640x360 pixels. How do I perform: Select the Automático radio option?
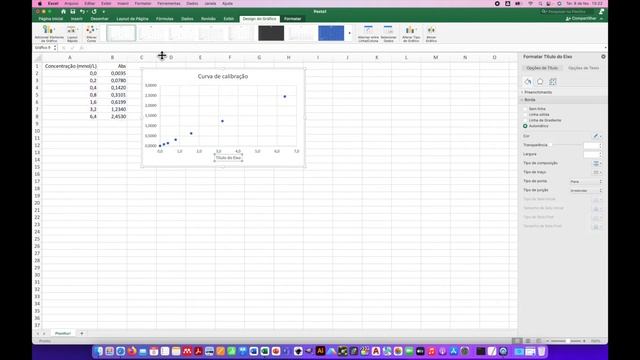pos(525,126)
